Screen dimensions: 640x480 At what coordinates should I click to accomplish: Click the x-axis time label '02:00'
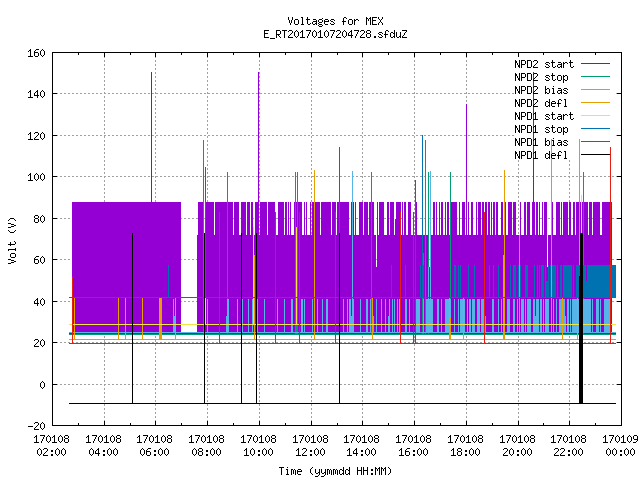51,452
